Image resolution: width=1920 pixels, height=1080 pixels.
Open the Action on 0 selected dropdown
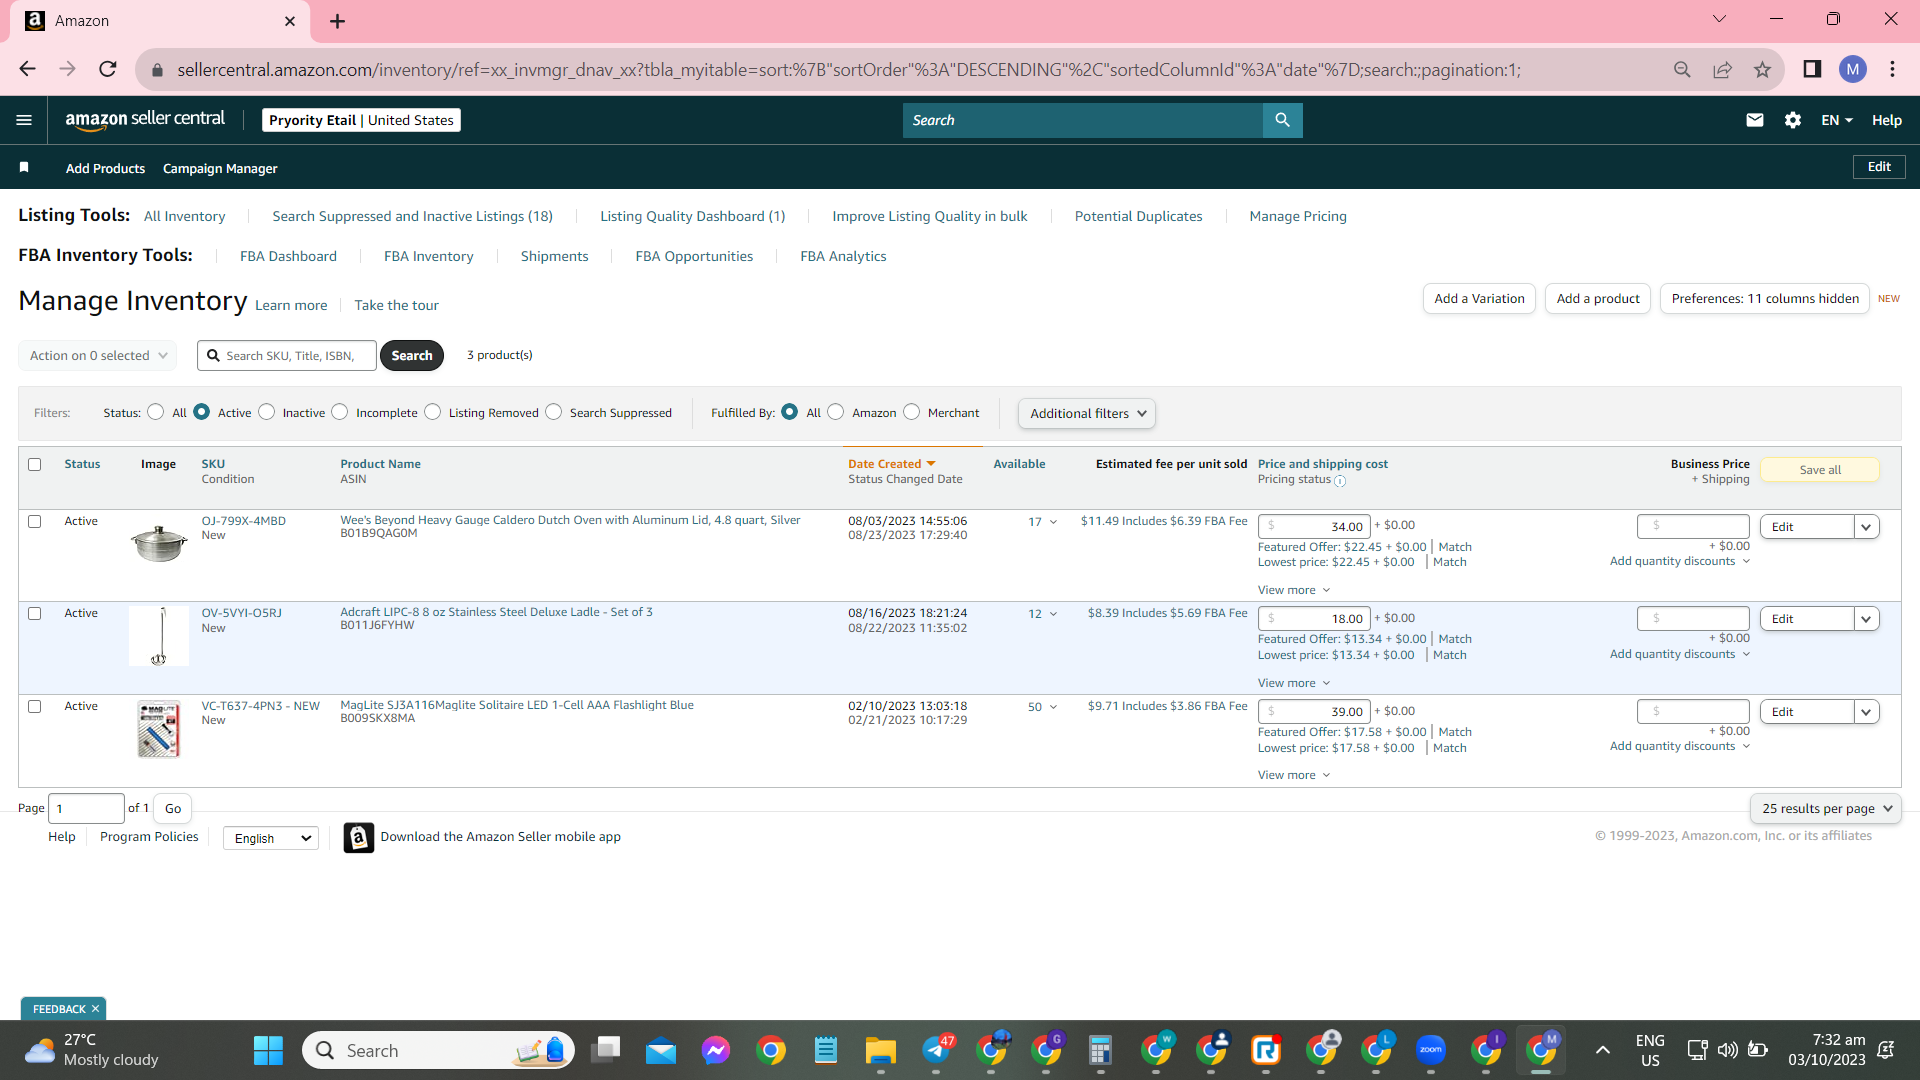click(x=98, y=355)
